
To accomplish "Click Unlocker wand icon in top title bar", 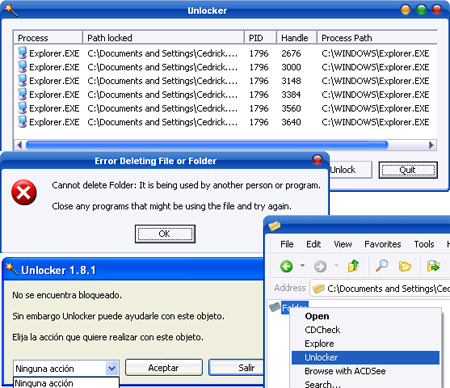I will click(x=11, y=10).
